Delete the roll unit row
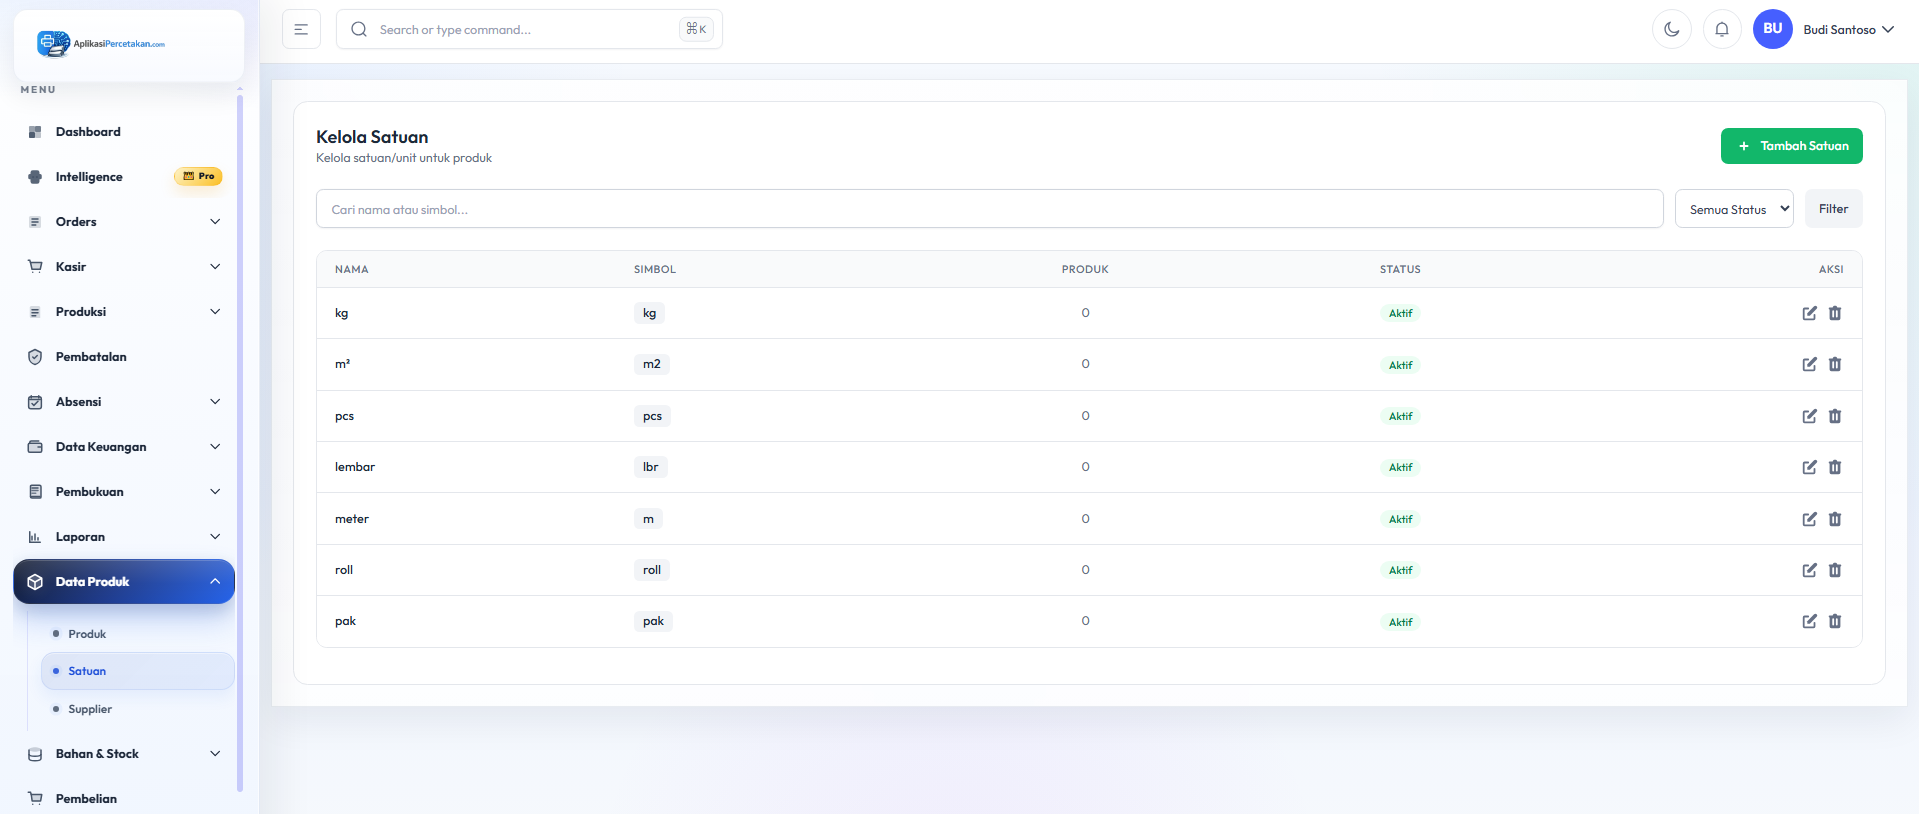The height and width of the screenshot is (814, 1919). click(1835, 570)
